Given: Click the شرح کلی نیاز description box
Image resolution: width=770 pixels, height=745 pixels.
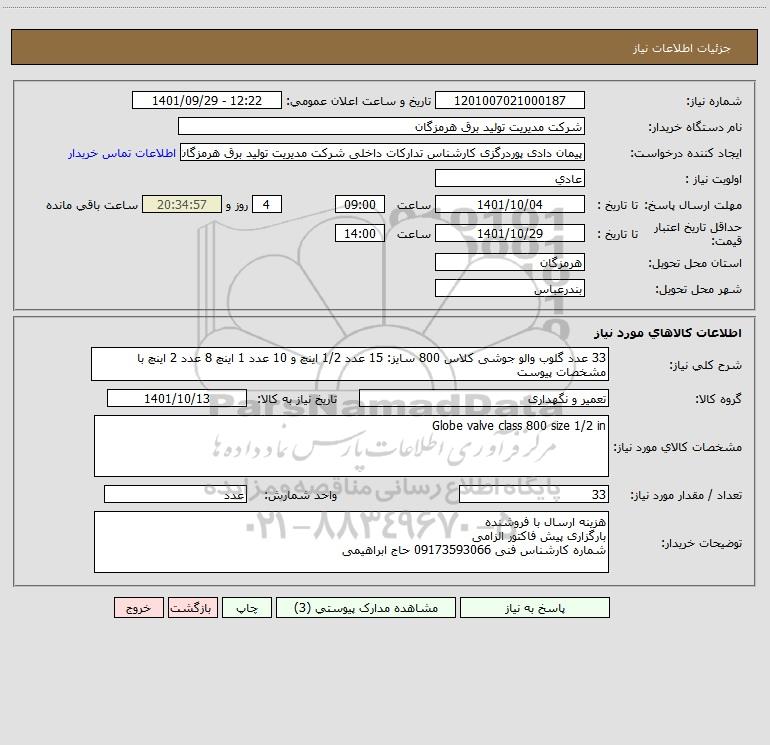Looking at the screenshot, I should coord(350,364).
